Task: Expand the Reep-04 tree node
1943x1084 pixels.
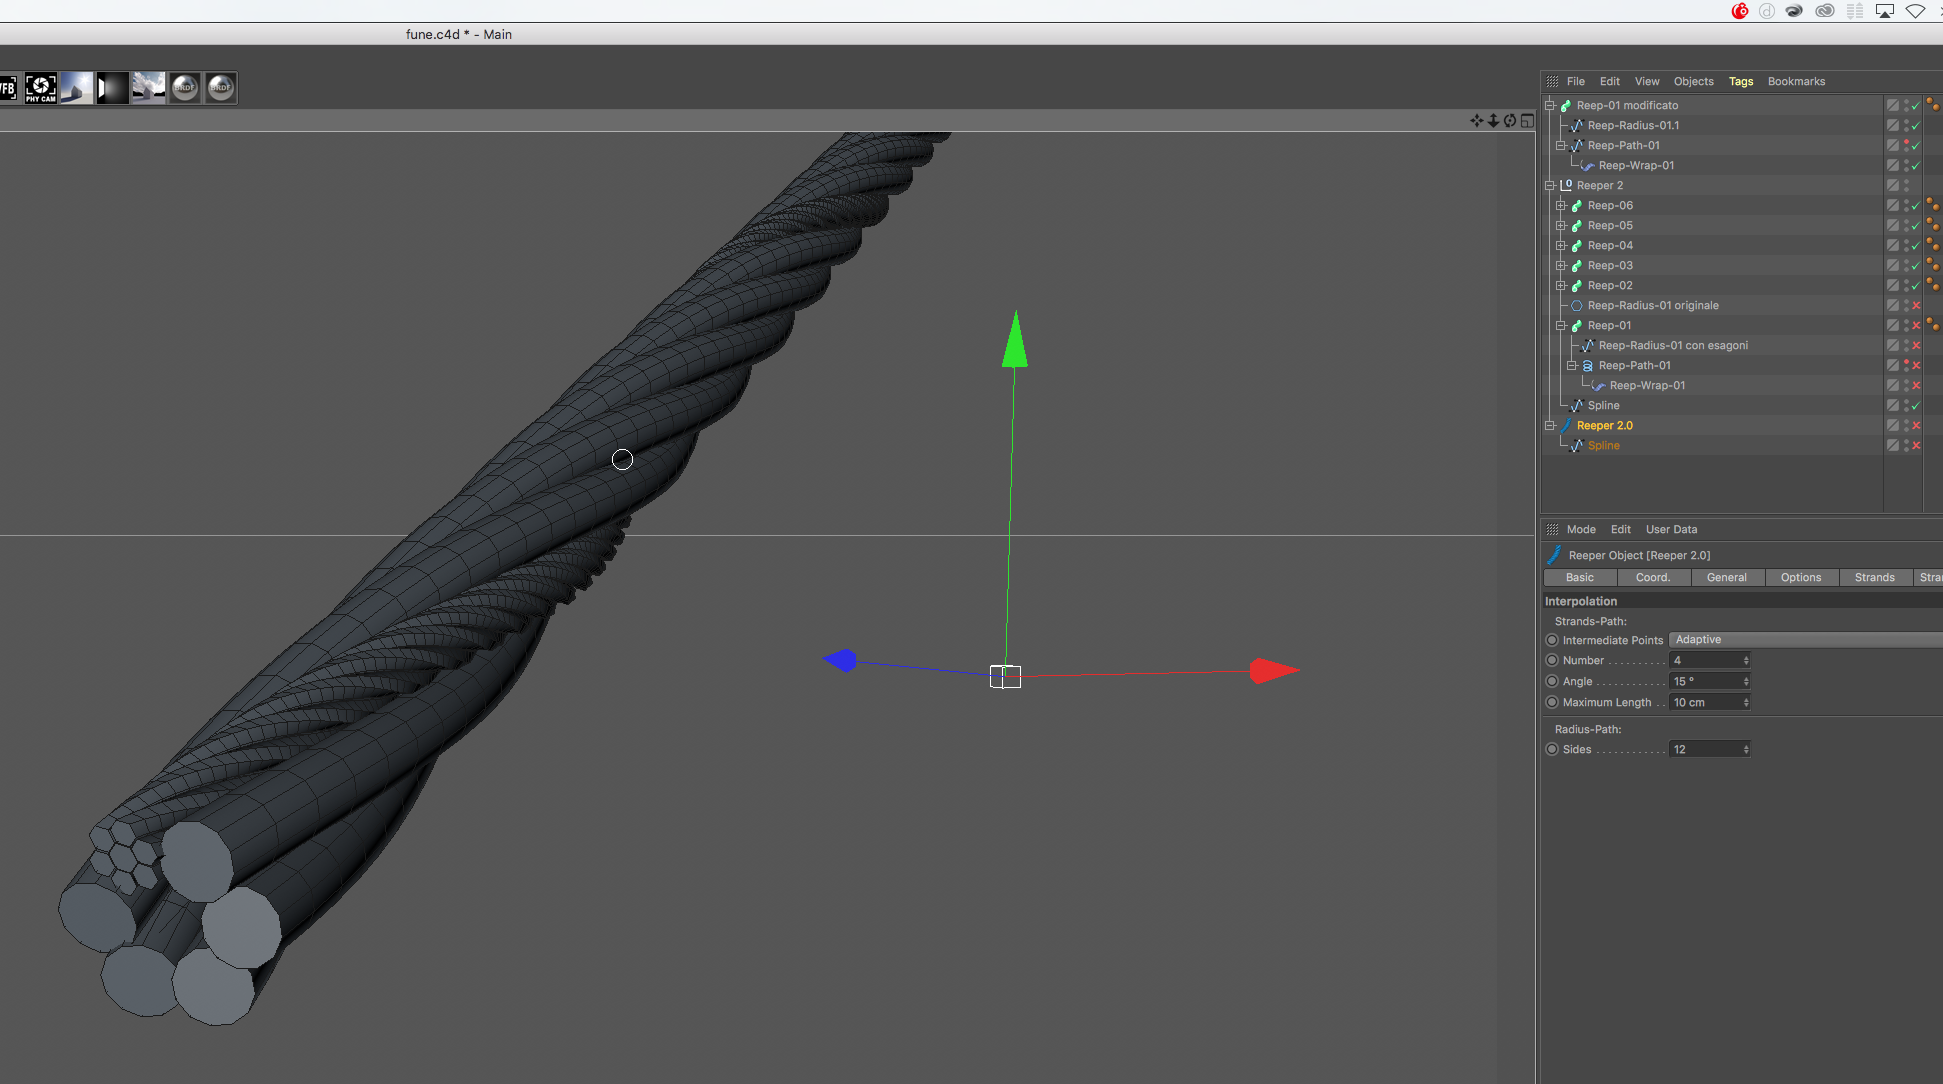Action: tap(1560, 246)
